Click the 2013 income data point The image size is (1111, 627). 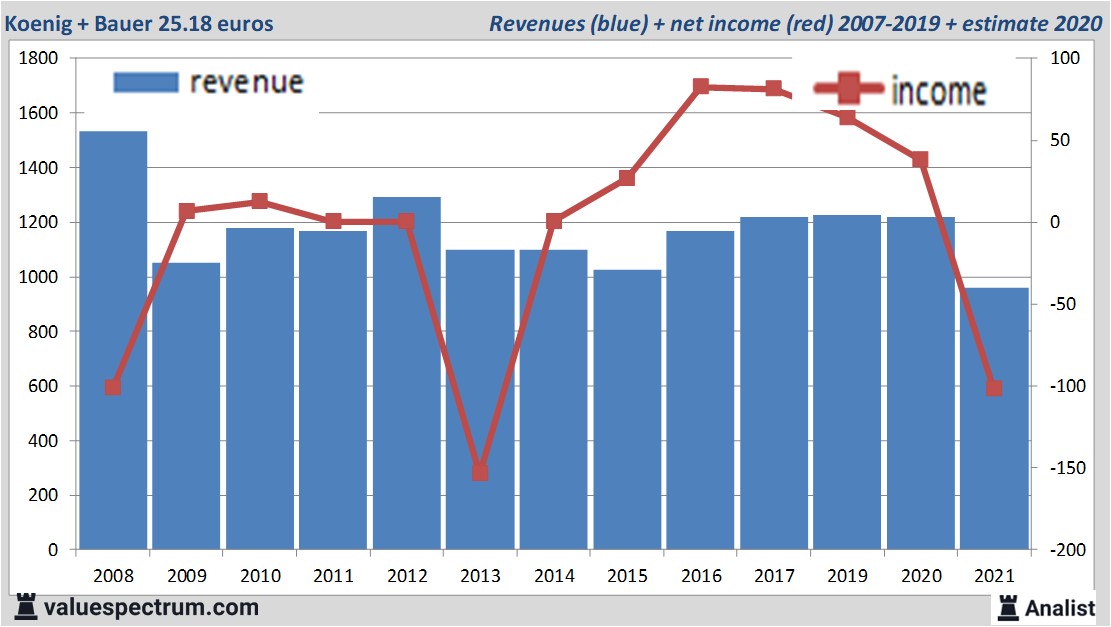[x=480, y=472]
